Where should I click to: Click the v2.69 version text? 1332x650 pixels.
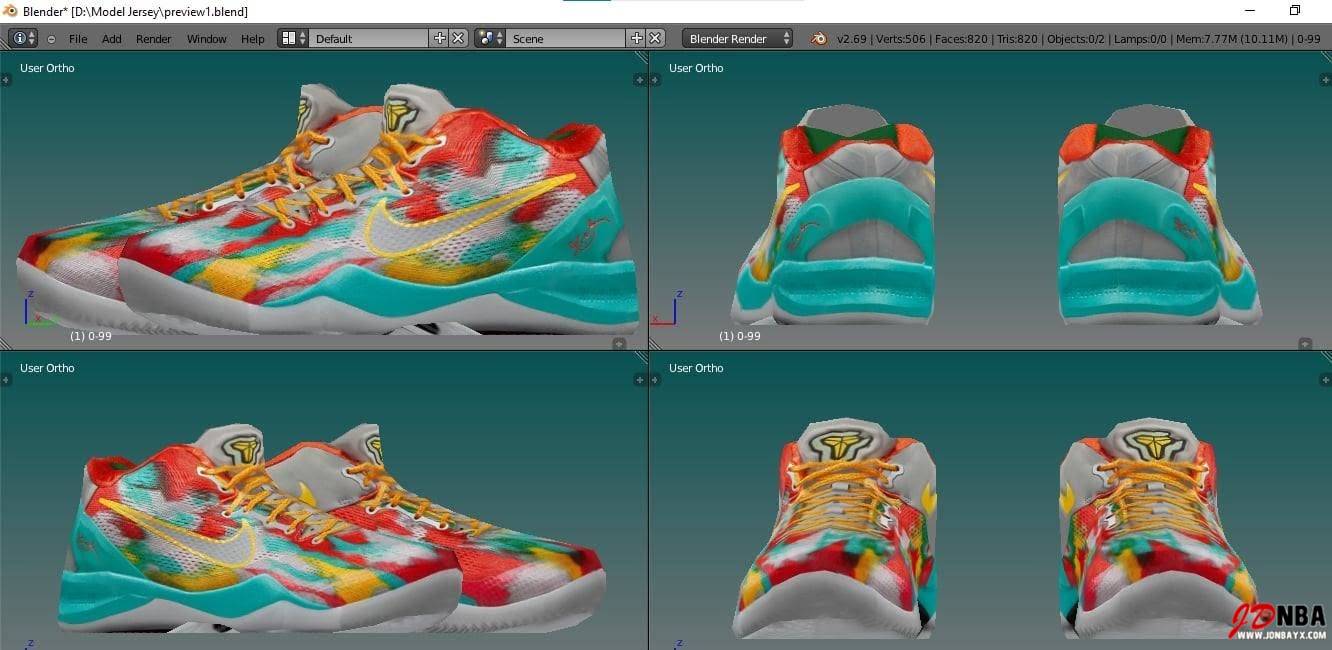point(851,39)
